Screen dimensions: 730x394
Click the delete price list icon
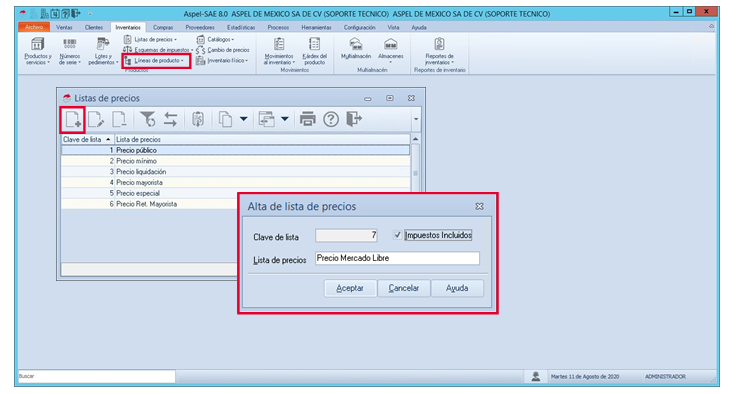point(119,120)
